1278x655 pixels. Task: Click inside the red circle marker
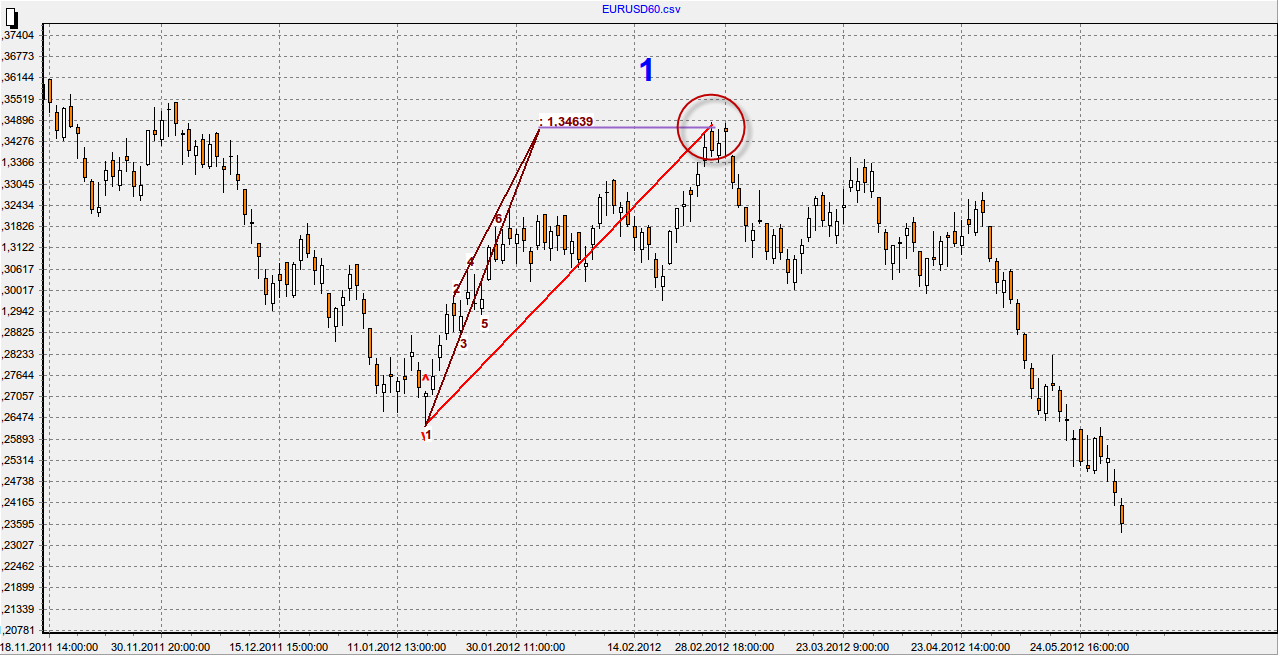pyautogui.click(x=711, y=127)
